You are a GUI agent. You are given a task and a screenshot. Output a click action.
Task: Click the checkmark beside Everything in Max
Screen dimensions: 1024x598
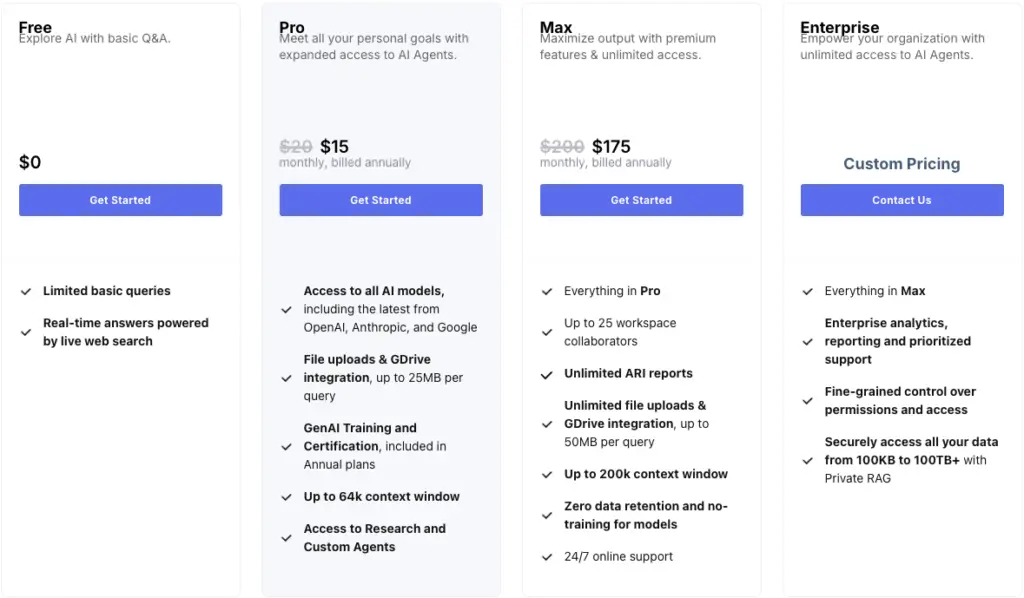click(808, 291)
